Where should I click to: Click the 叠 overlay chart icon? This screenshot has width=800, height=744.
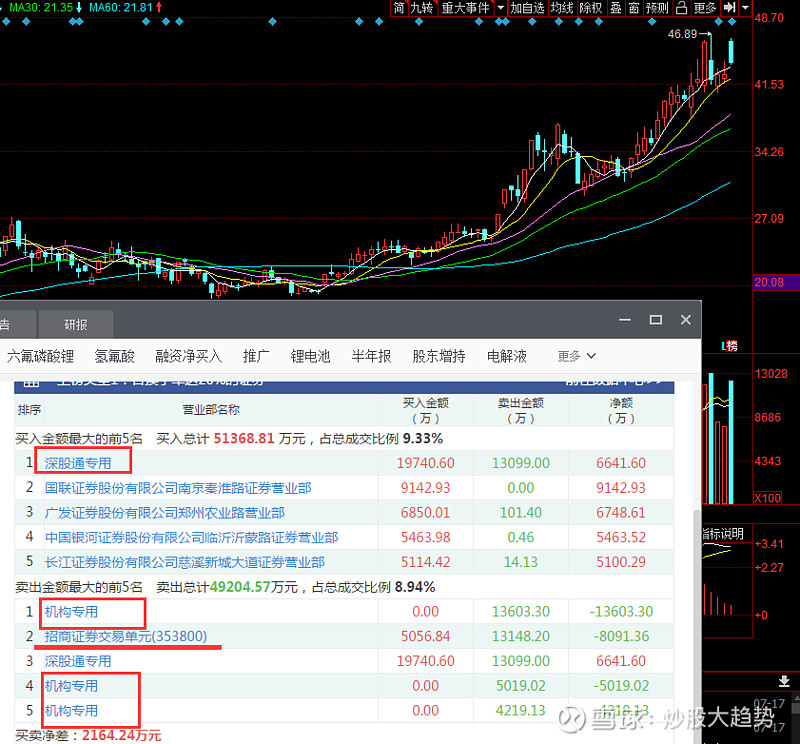616,8
